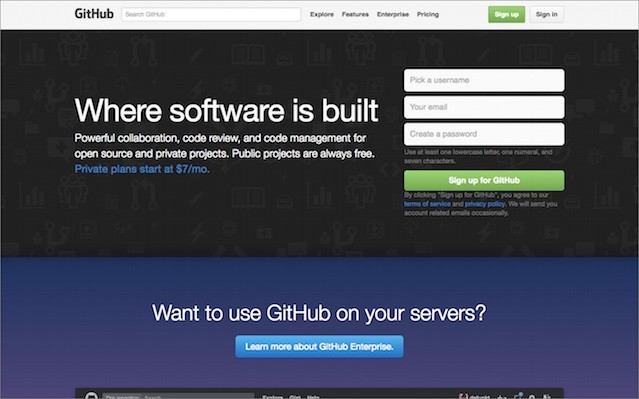Focus the Create a password field
Image resolution: width=639 pixels, height=399 pixels.
(484, 134)
